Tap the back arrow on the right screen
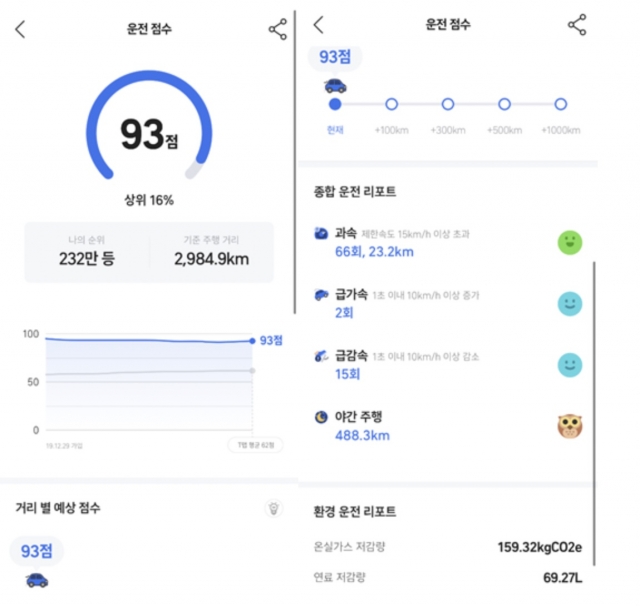 point(319,24)
